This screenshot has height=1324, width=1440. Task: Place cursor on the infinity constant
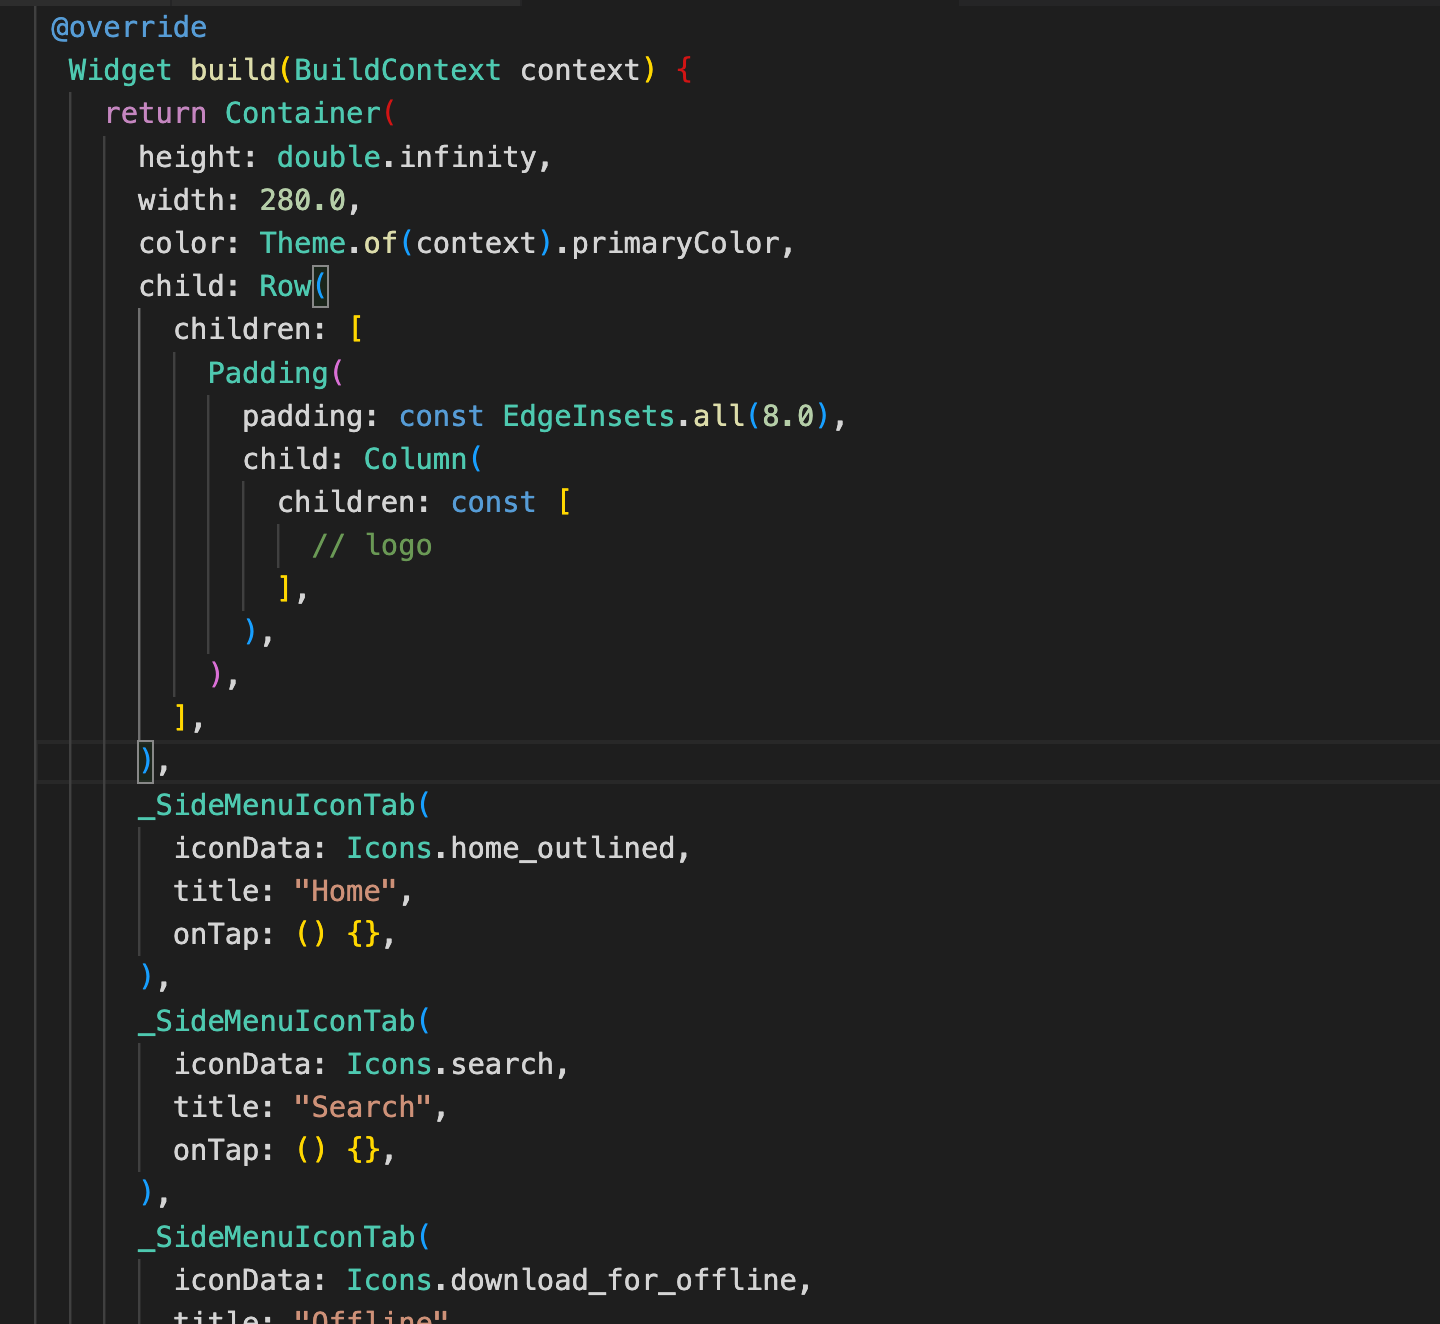pos(467,157)
